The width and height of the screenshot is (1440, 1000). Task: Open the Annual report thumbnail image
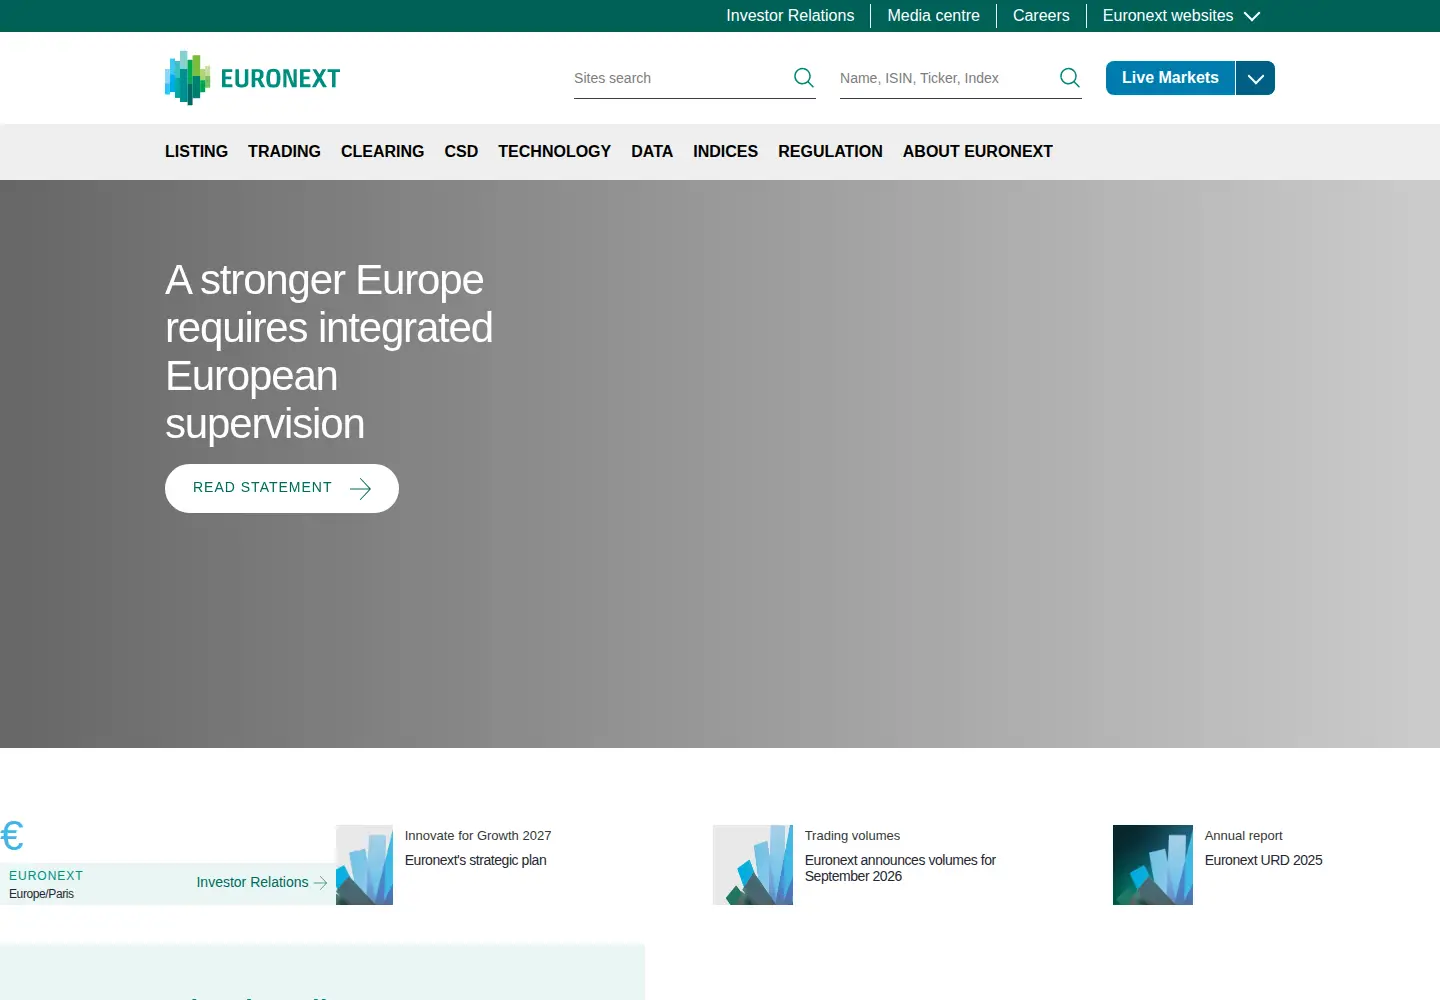(1153, 865)
